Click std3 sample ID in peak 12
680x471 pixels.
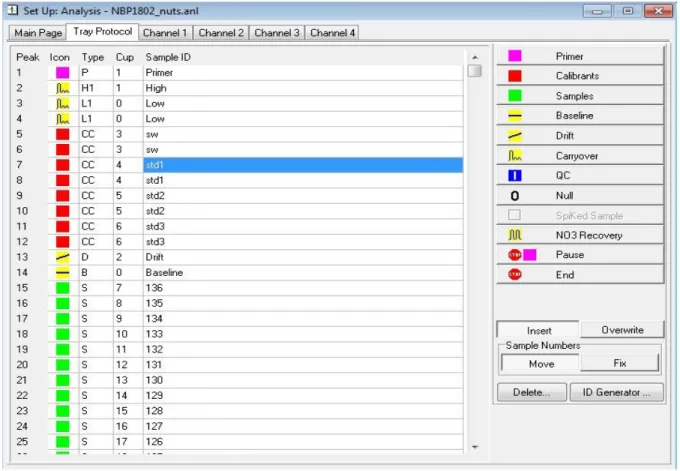tap(155, 242)
